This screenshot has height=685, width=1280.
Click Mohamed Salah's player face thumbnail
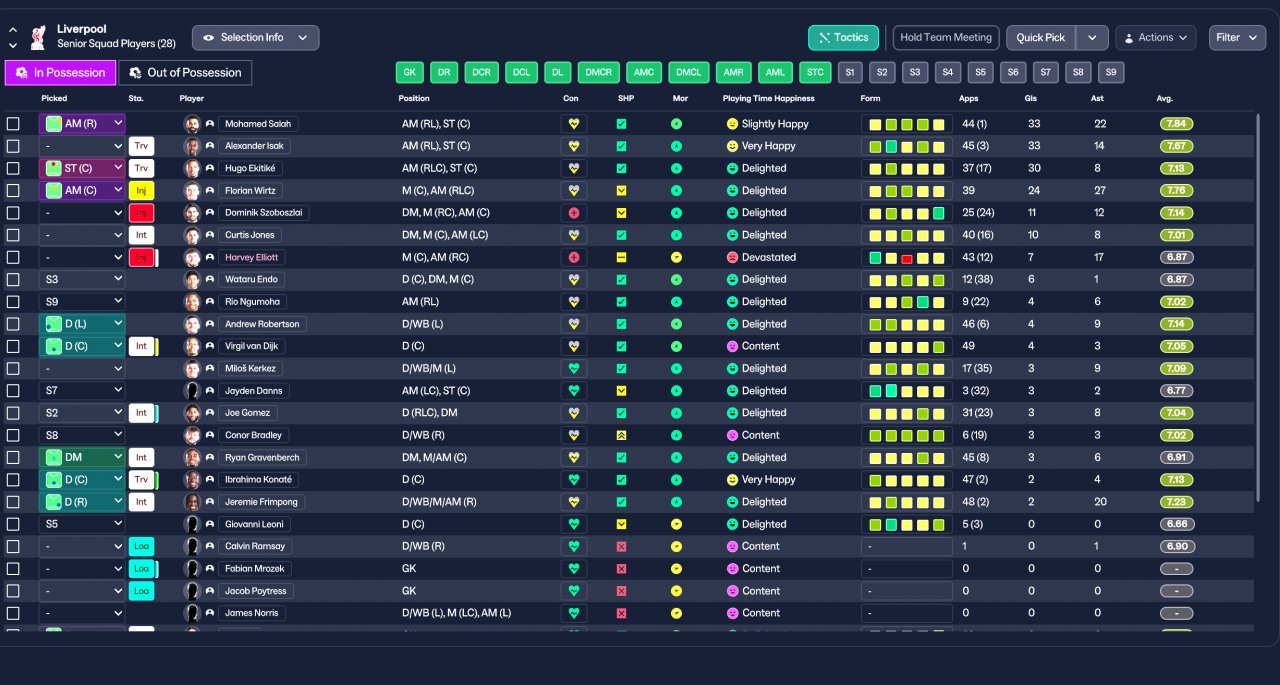192,124
